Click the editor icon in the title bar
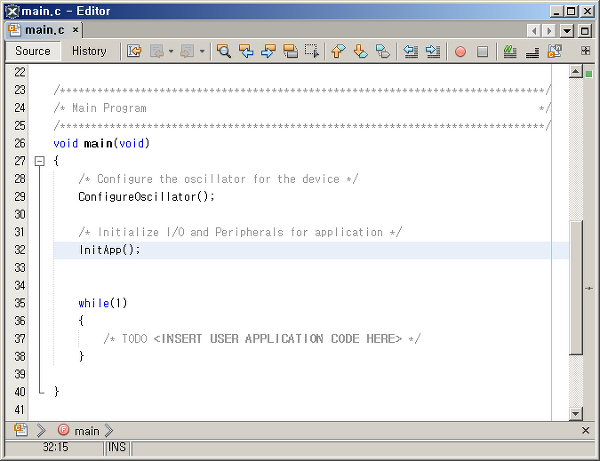 click(x=12, y=11)
